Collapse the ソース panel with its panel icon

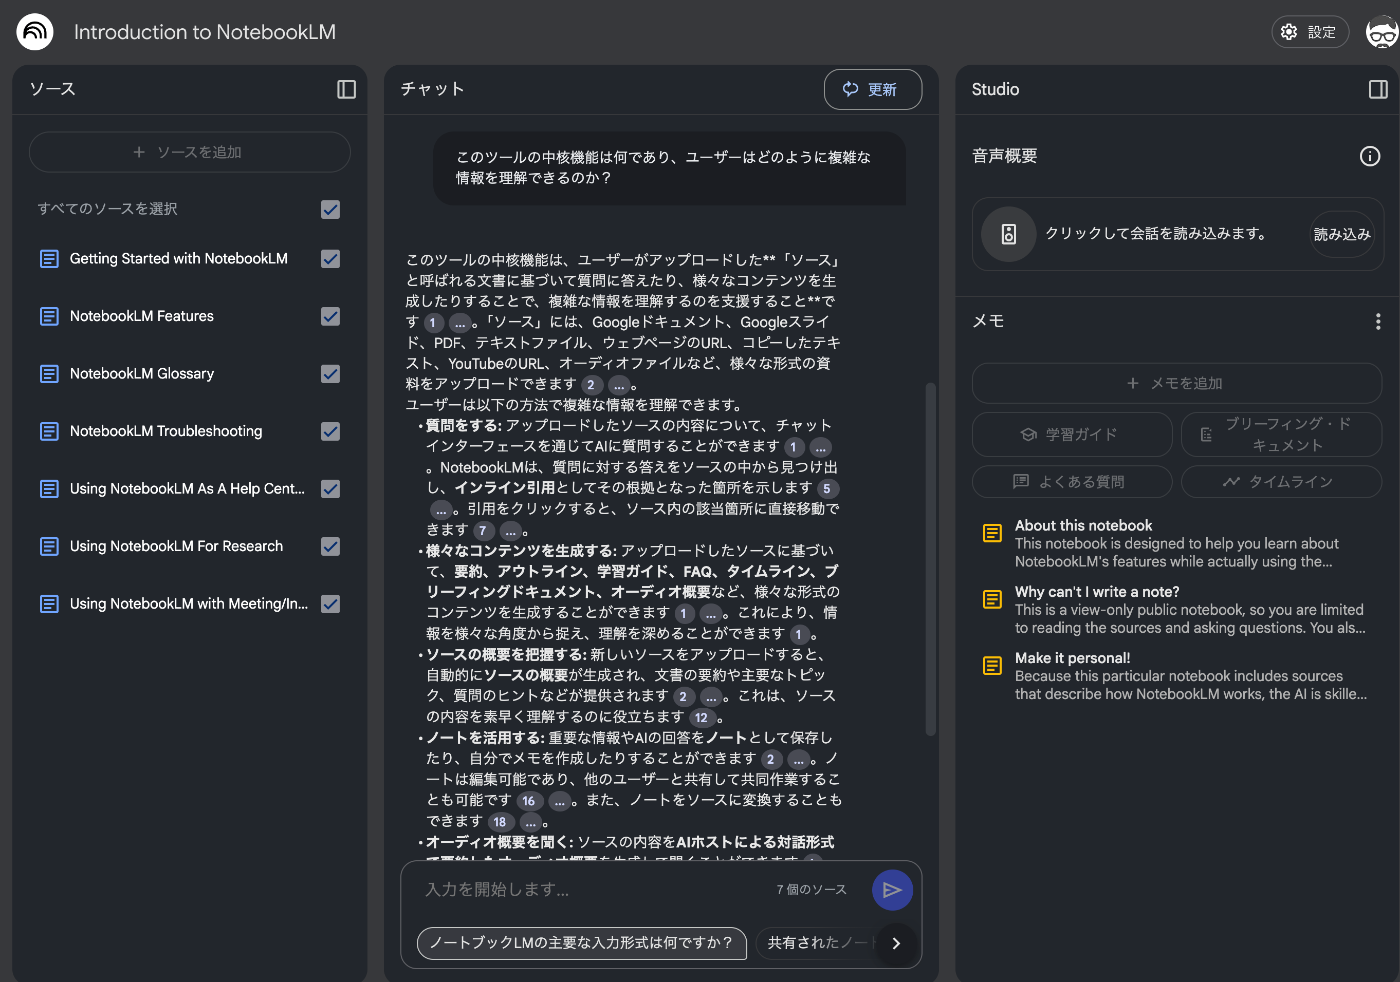pyautogui.click(x=346, y=89)
